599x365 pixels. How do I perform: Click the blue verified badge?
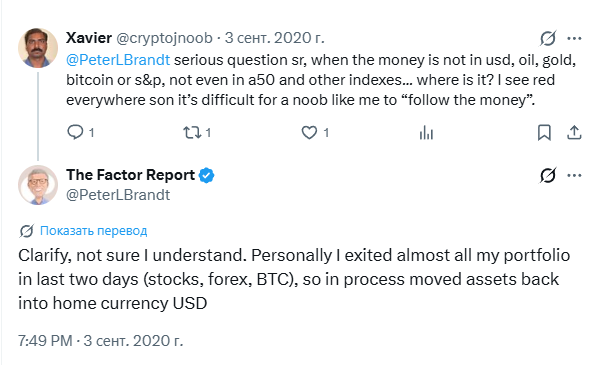point(207,175)
